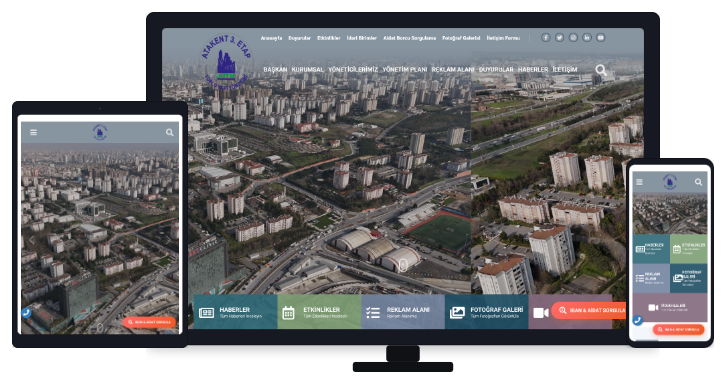Open İletişim Formu top menu link
Viewport: 726px width, 384px height.
tap(503, 38)
